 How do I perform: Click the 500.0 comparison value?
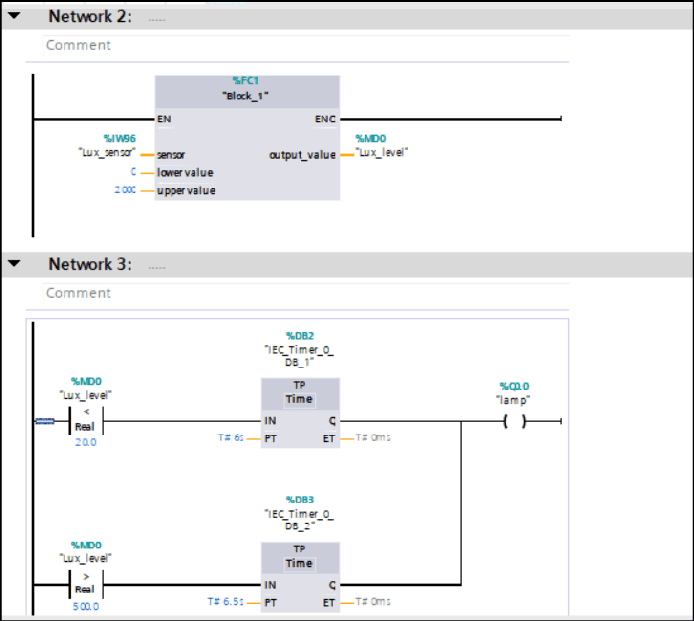86,606
